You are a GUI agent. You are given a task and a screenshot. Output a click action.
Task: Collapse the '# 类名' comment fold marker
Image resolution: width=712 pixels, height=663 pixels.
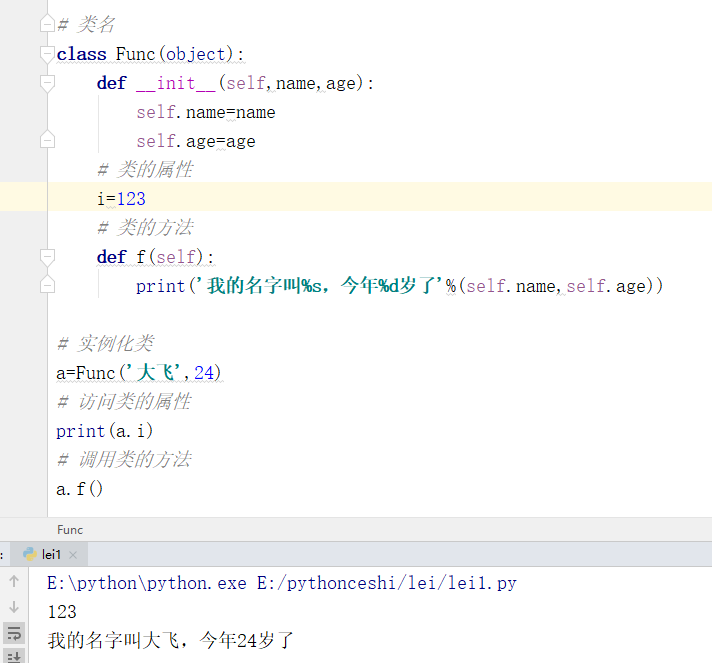[x=47, y=24]
